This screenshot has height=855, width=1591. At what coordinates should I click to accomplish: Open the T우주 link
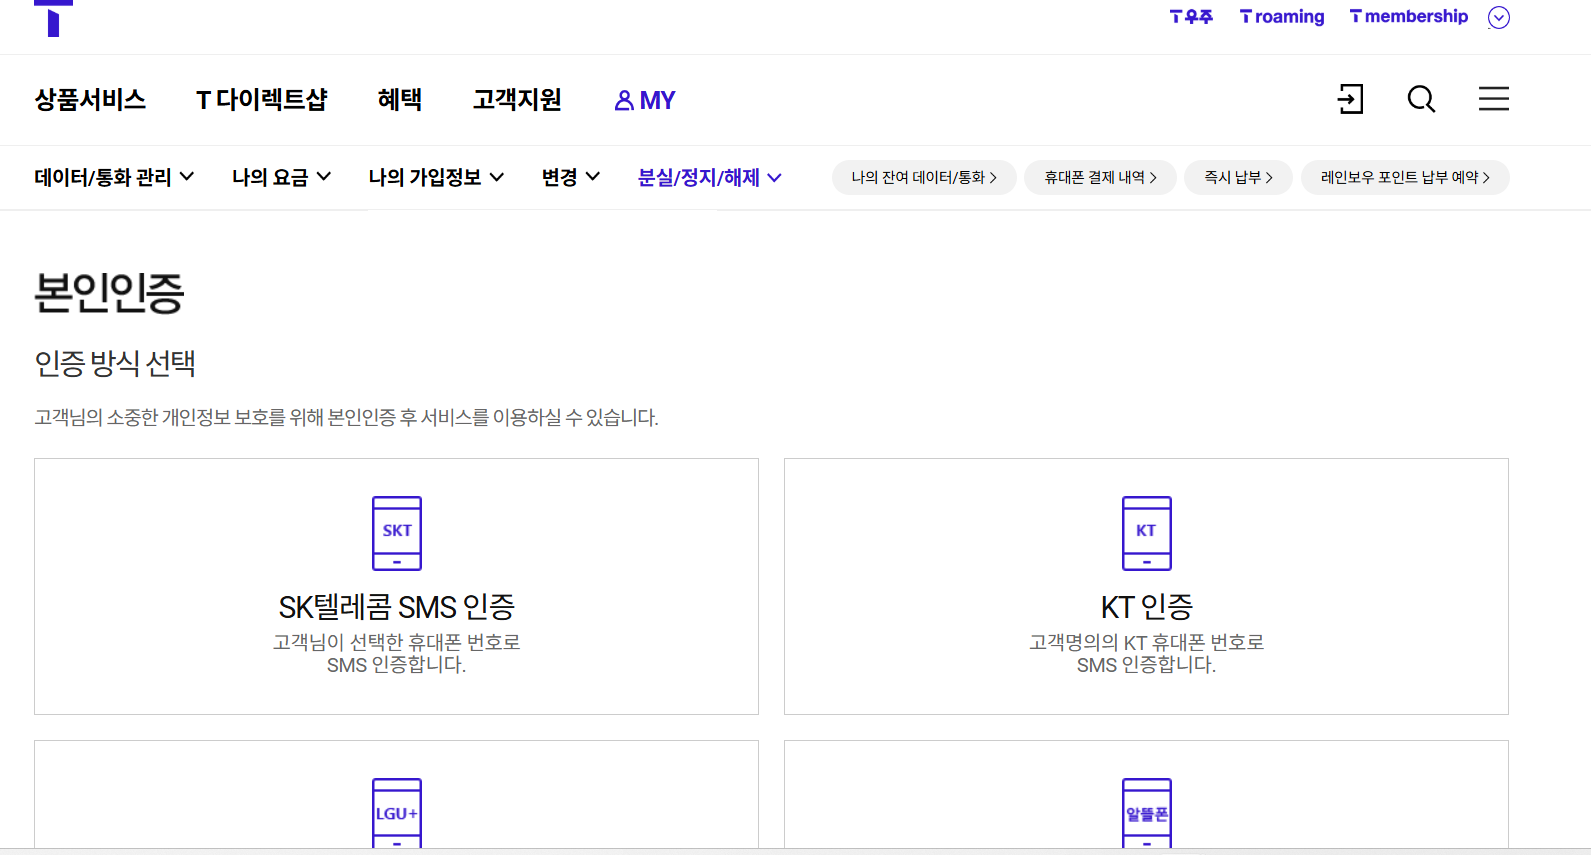1191,17
